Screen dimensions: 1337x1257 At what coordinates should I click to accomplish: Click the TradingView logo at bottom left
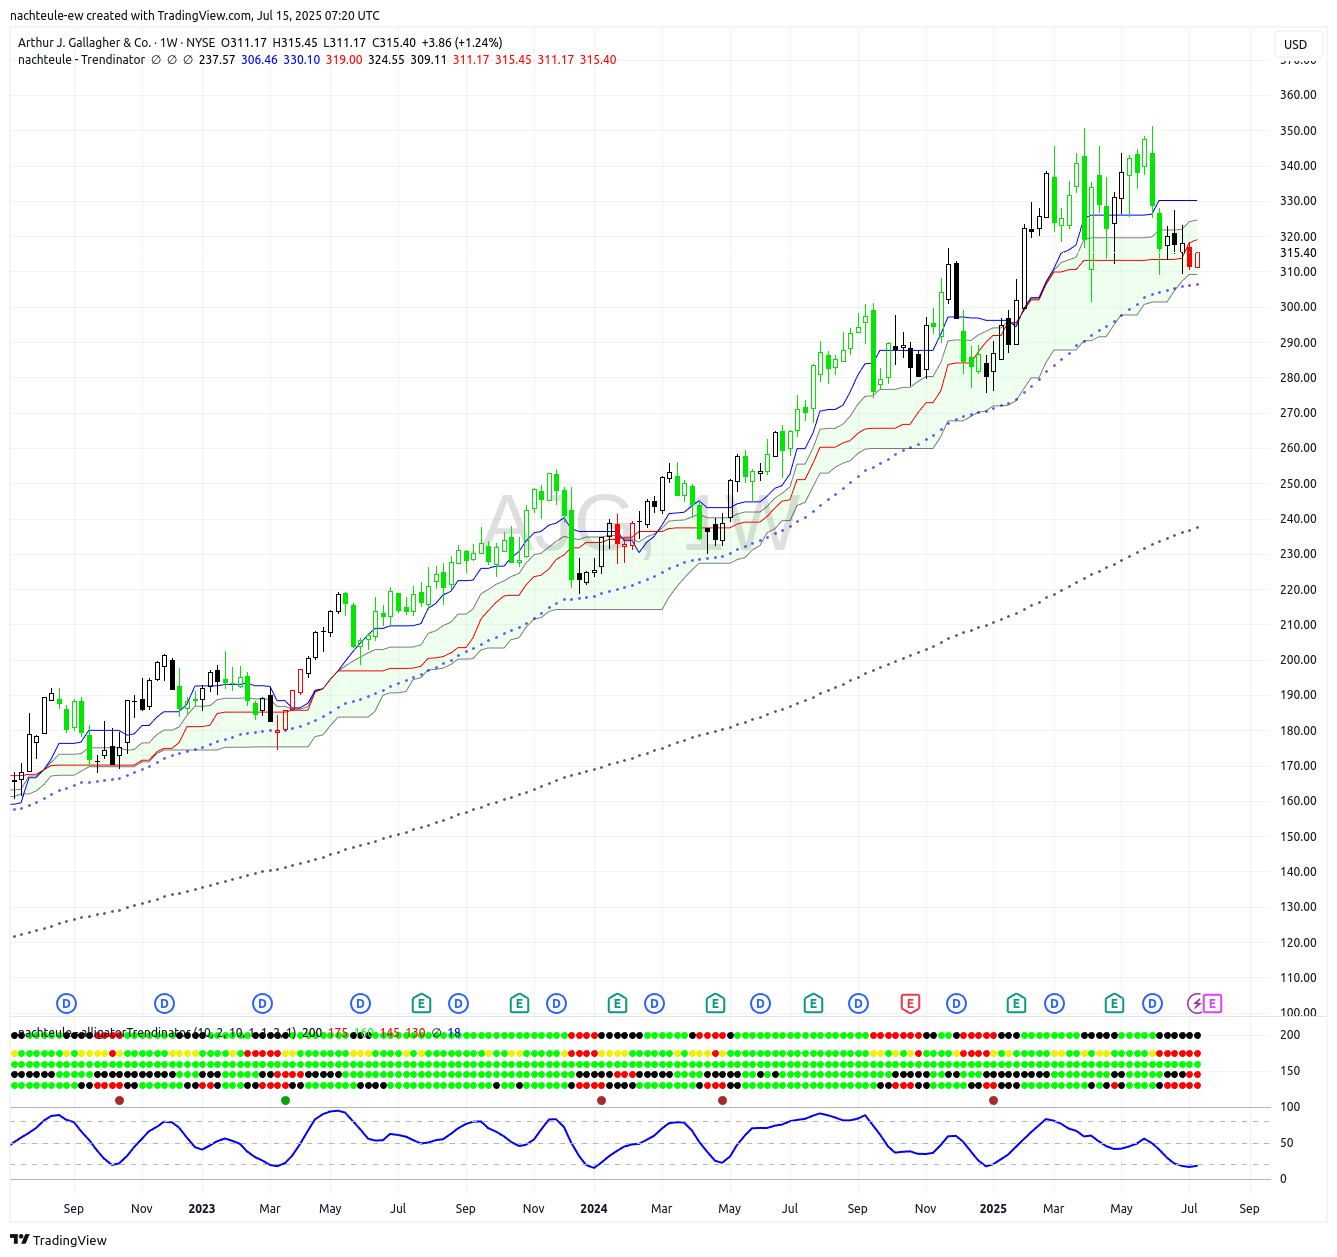[x=58, y=1240]
